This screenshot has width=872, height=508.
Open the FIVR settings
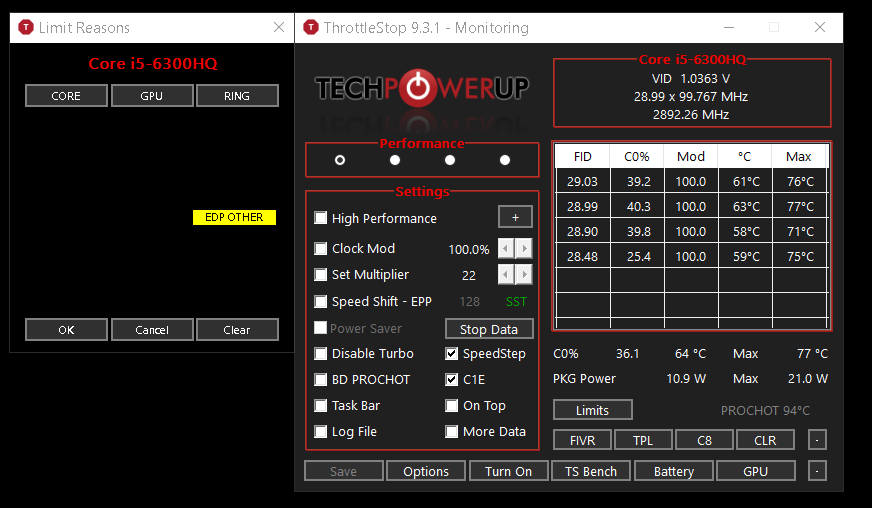[582, 440]
